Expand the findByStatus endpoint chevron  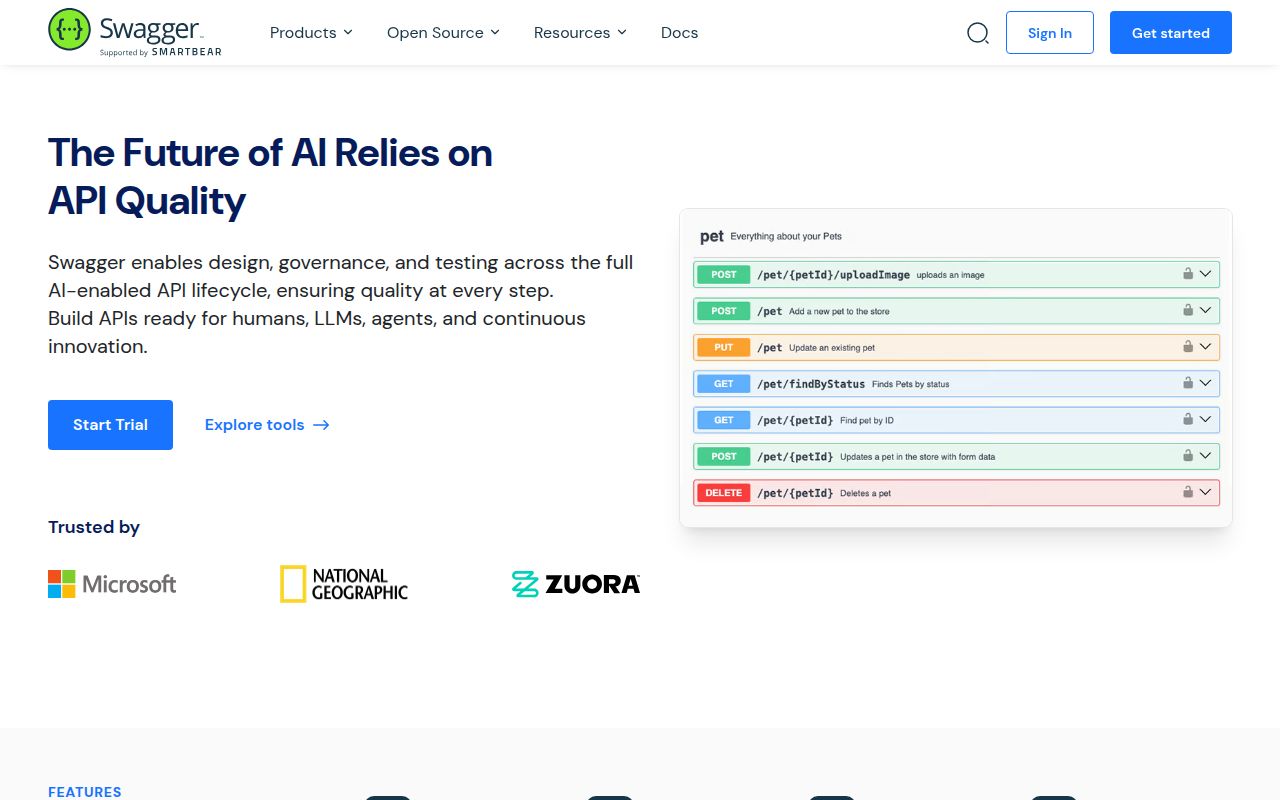(x=1206, y=383)
